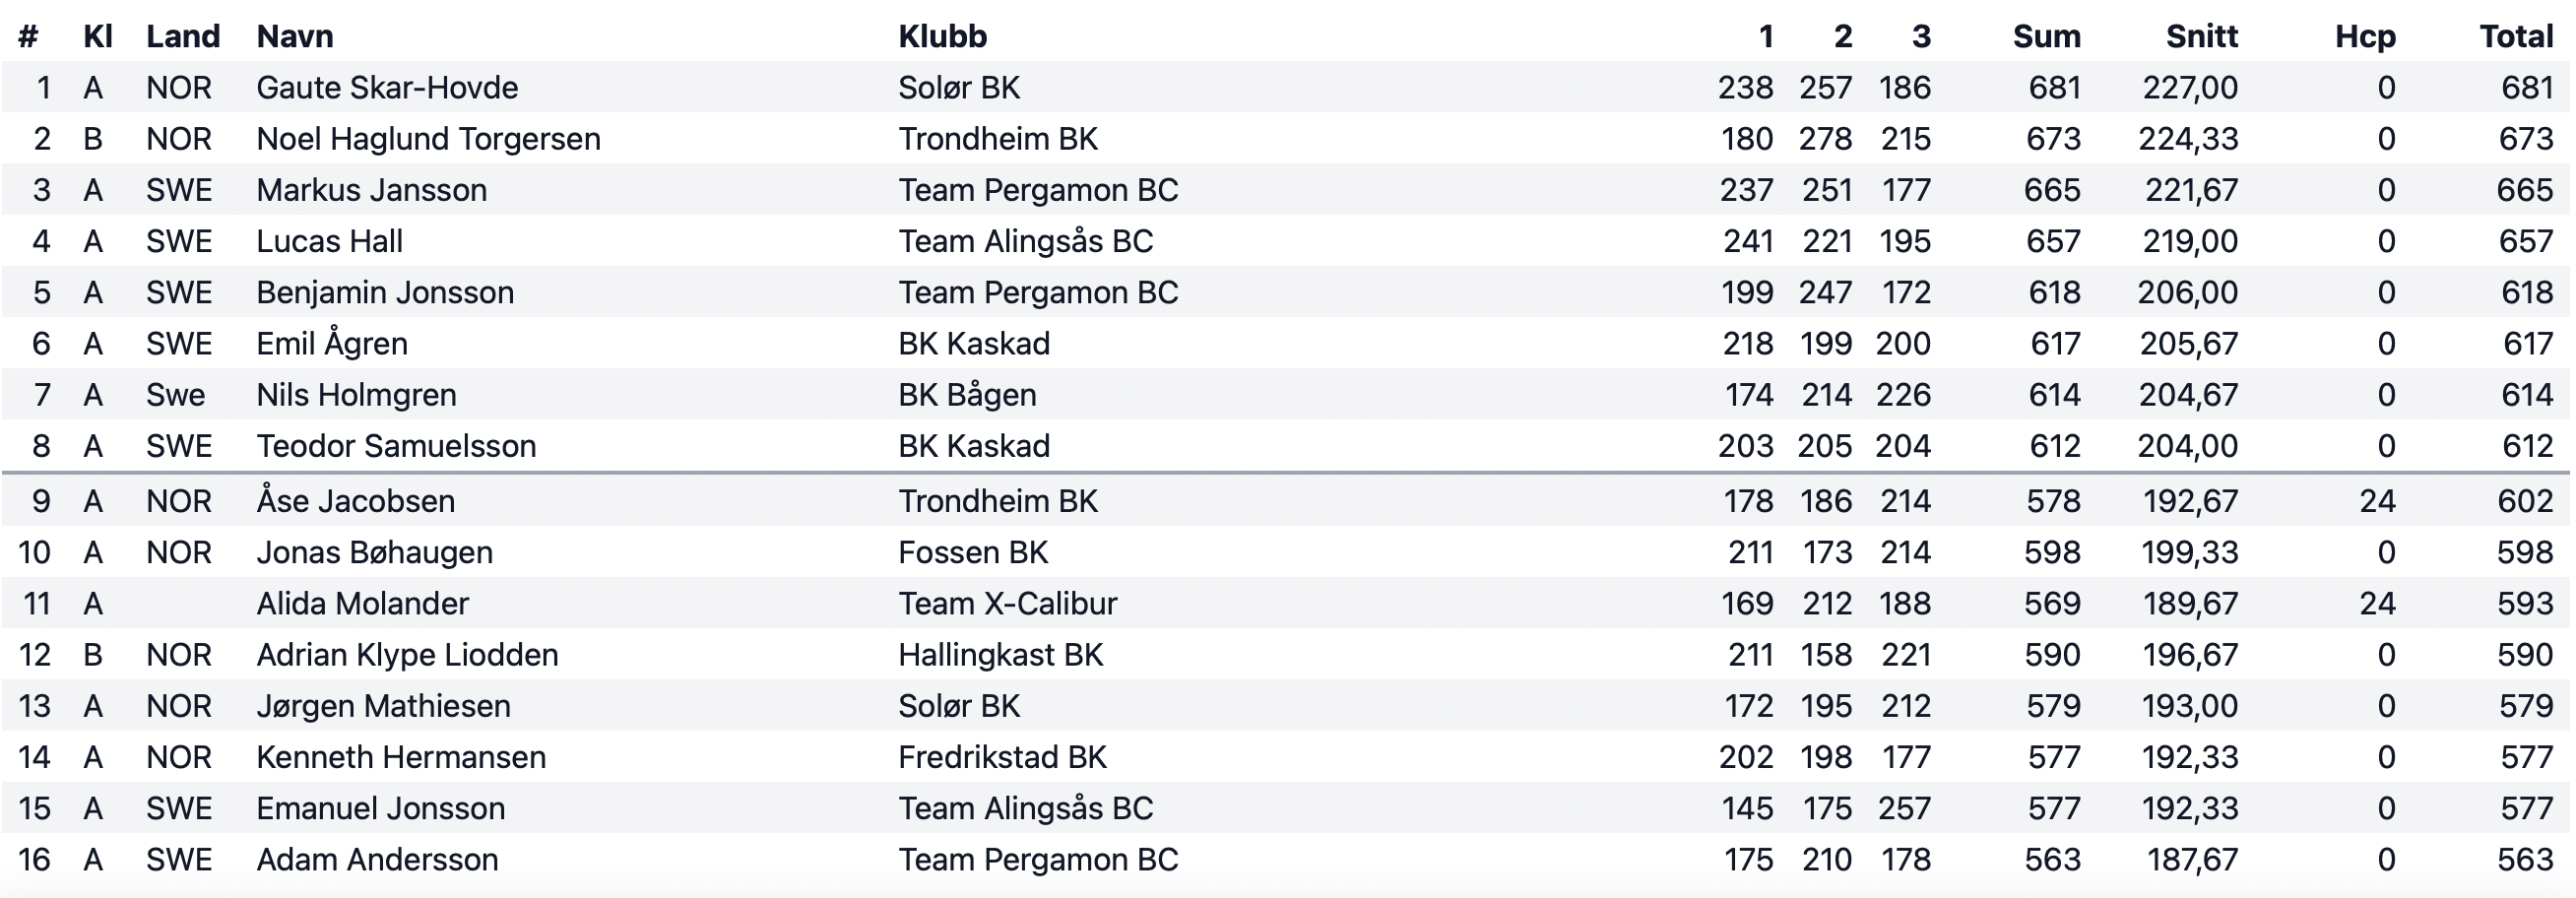Select the Alida Molander entry
Image resolution: width=2576 pixels, height=898 pixels.
[362, 603]
